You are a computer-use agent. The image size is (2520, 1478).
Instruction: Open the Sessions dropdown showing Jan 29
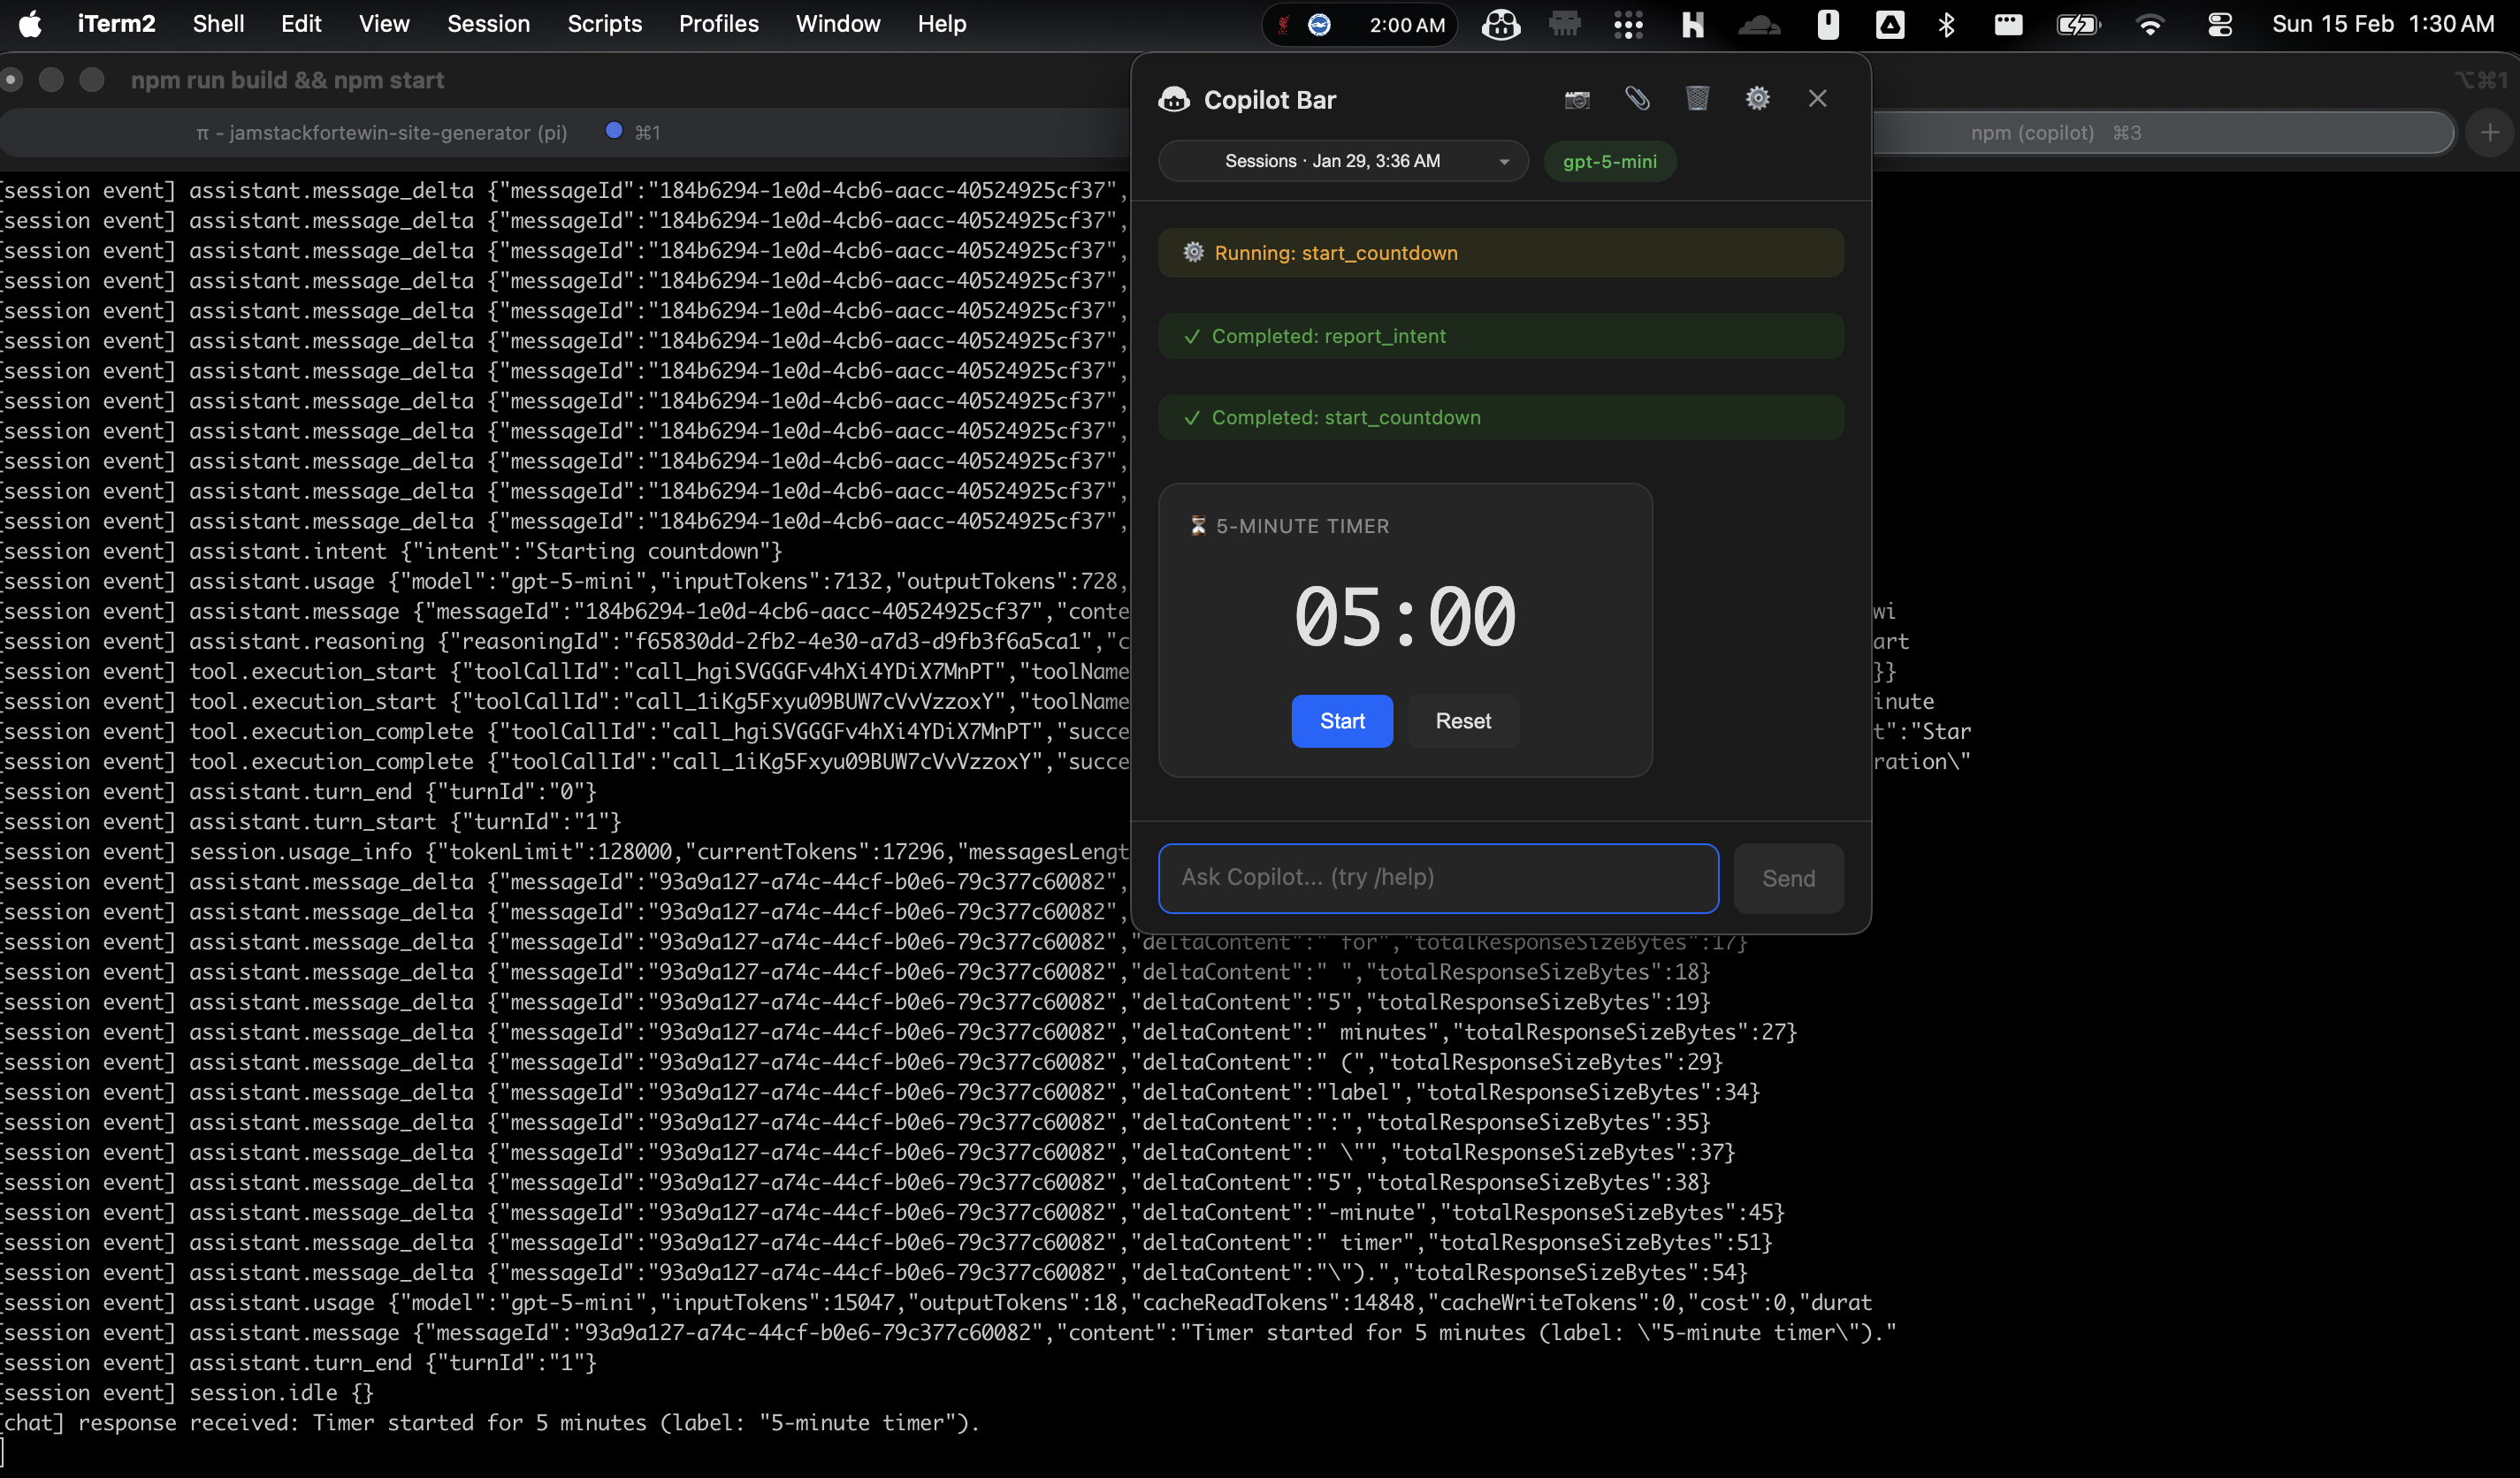tap(1342, 160)
